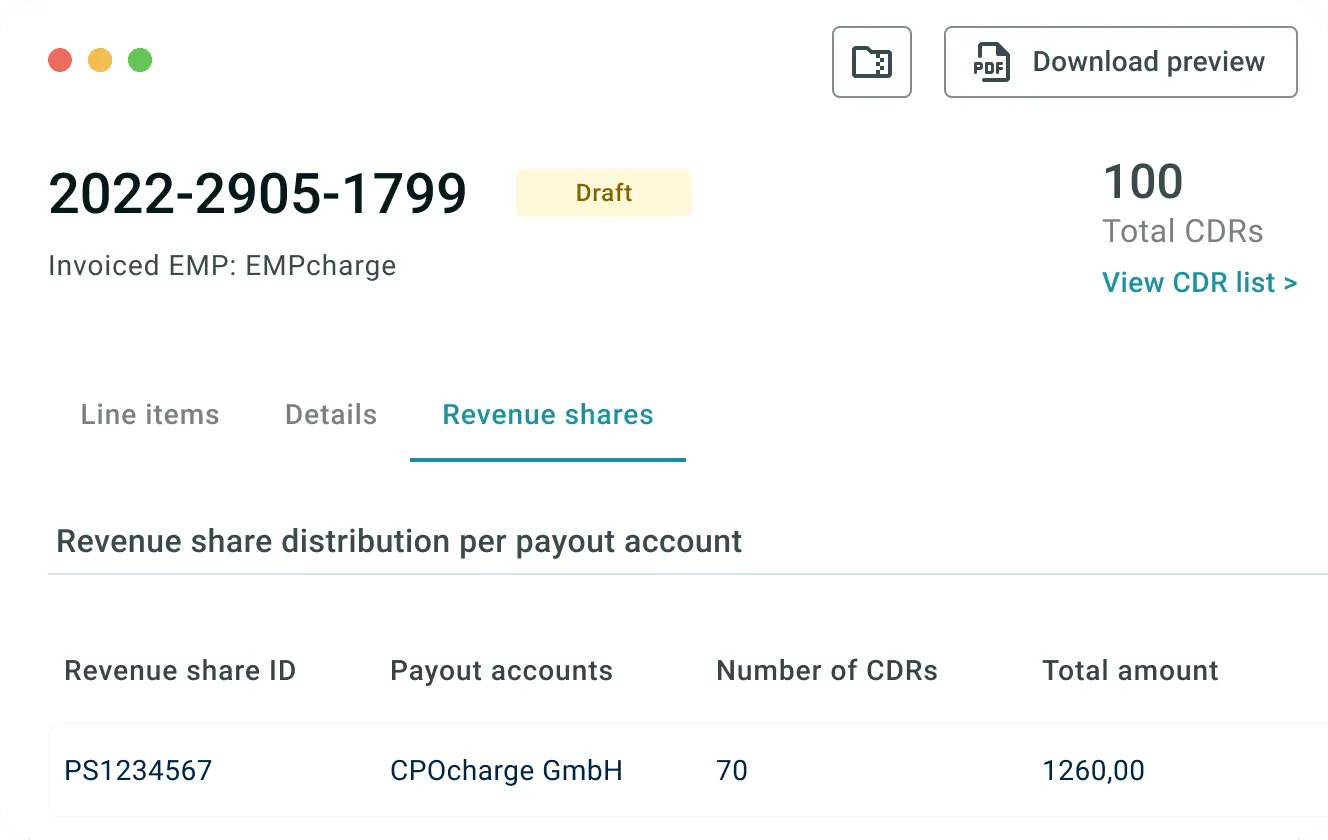Click the Number of CDRs column header
This screenshot has height=840, width=1328.
(827, 670)
